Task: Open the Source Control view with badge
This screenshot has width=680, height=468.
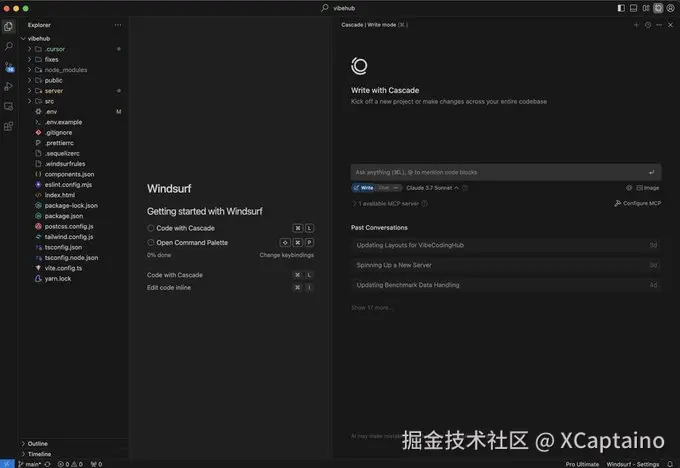Action: point(9,67)
